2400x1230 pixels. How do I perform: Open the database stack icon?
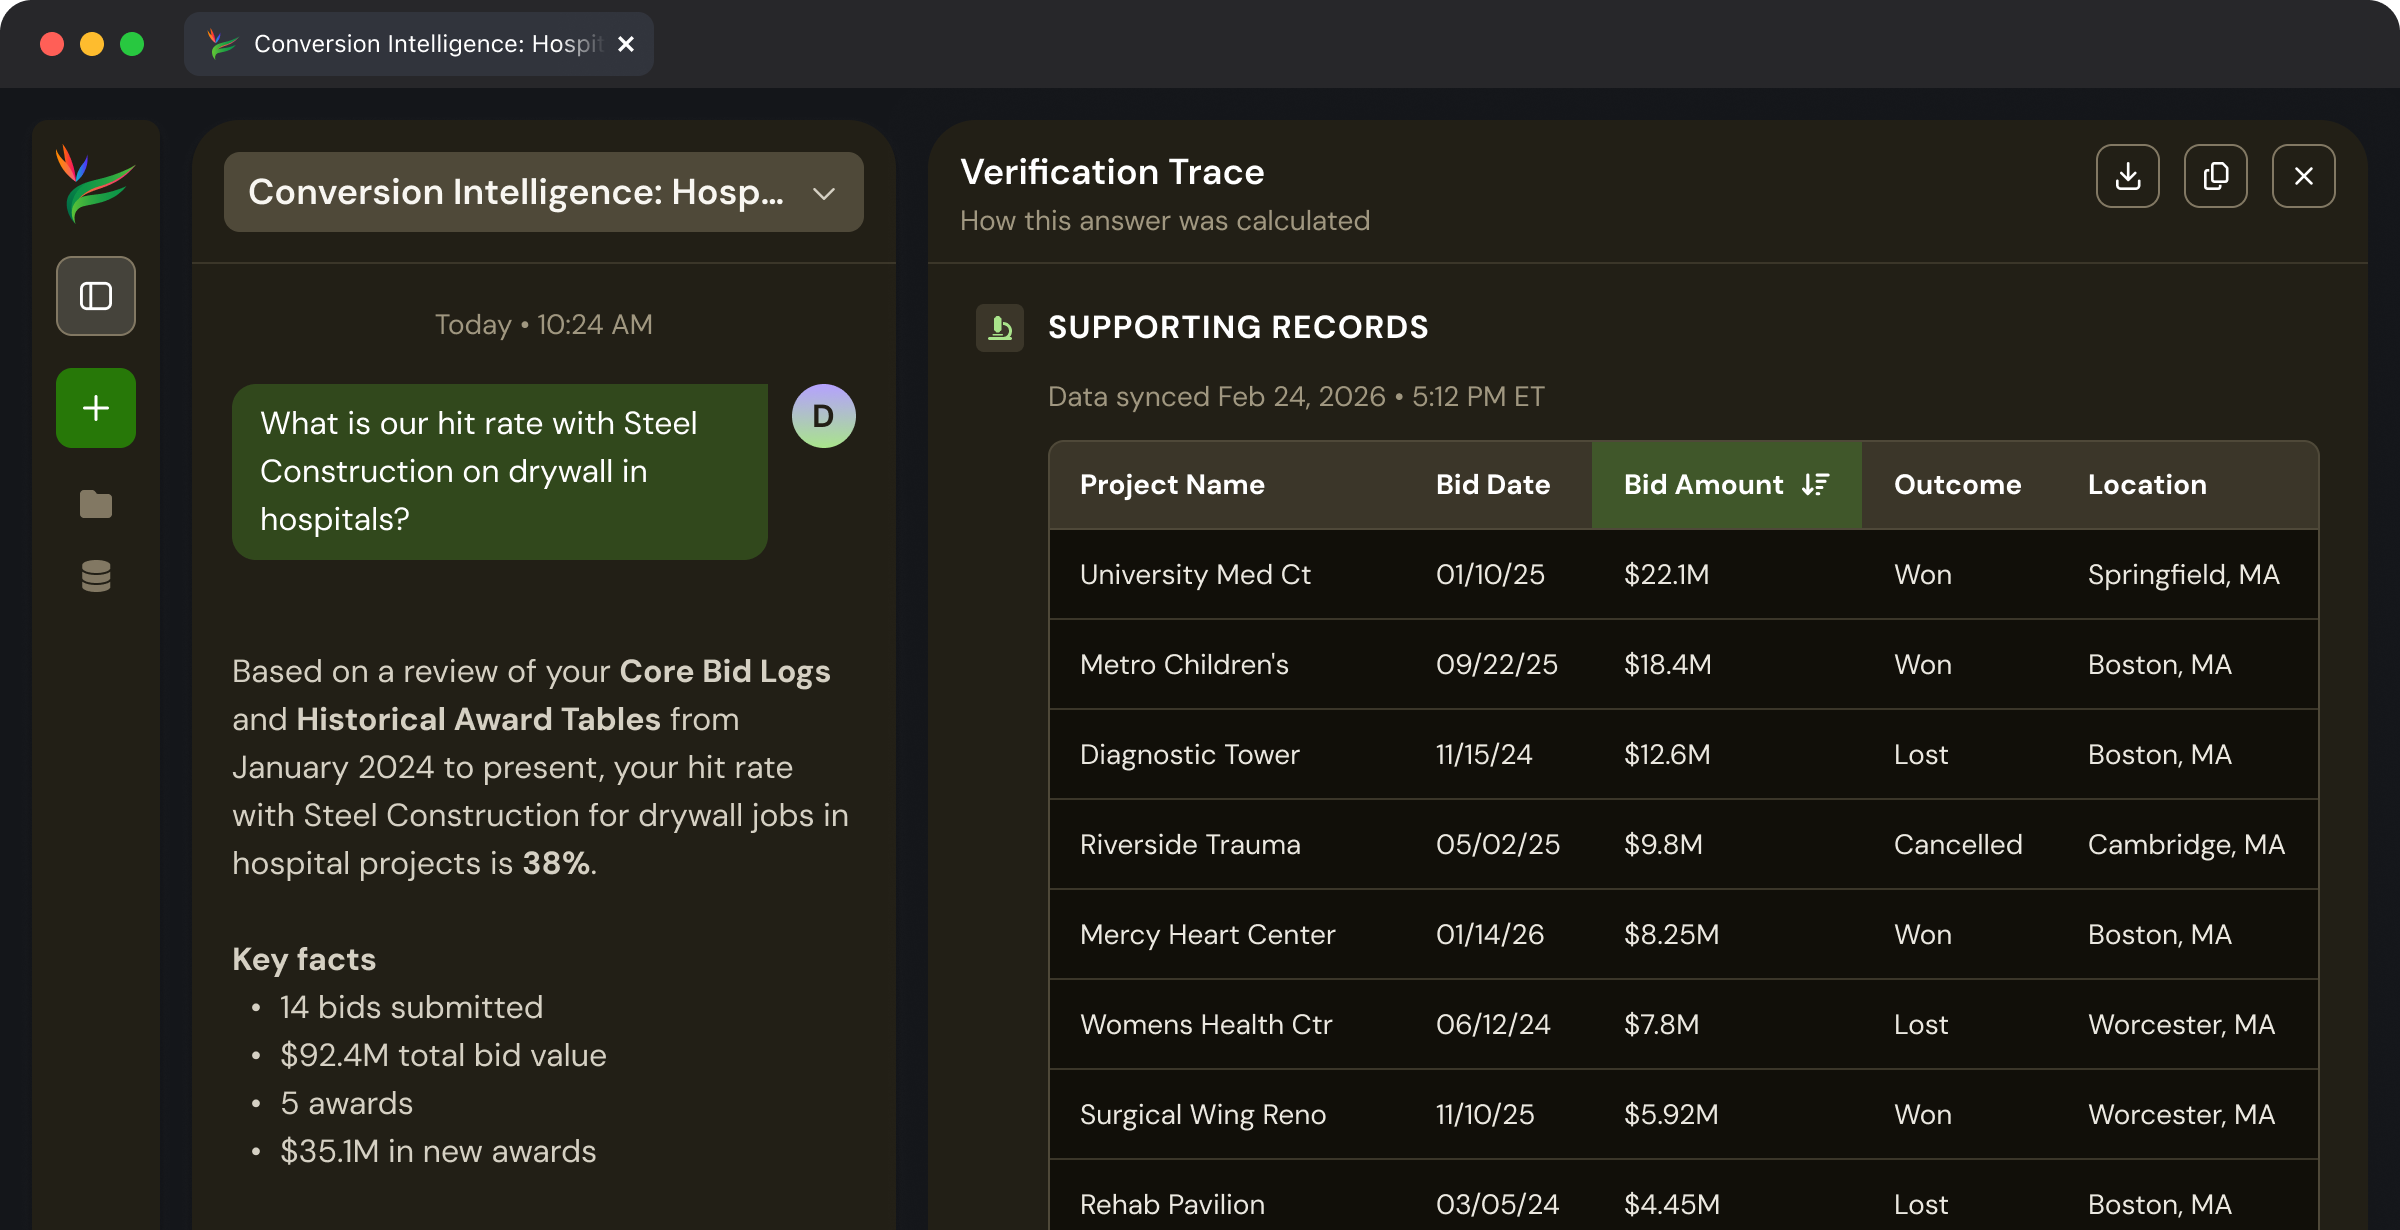(x=96, y=576)
